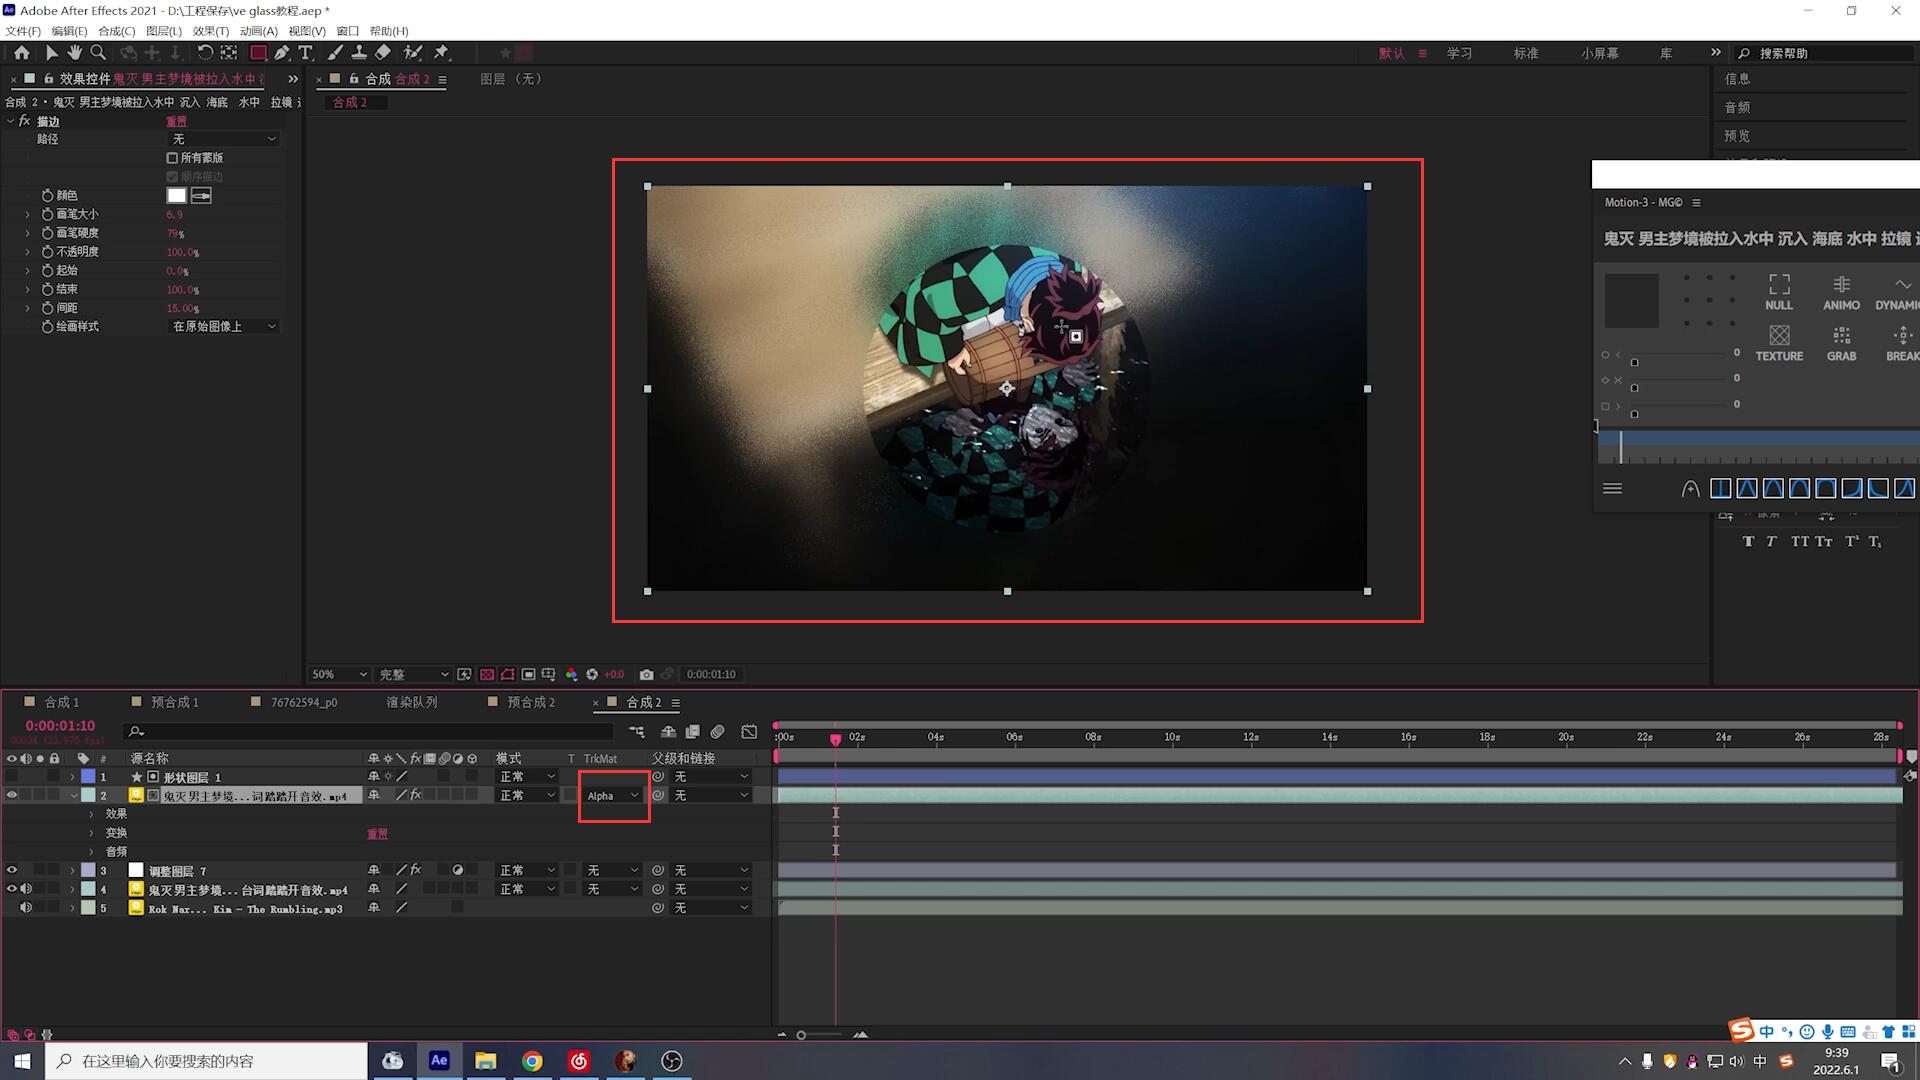1920x1080 pixels.
Task: Expand layer 3 调整图层 7 properties
Action: click(73, 871)
